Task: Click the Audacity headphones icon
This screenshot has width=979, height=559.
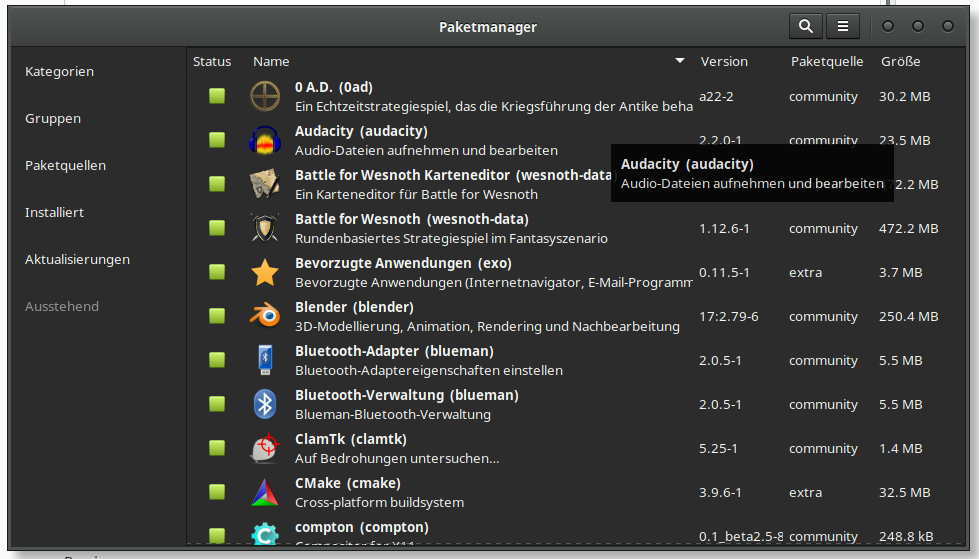Action: click(x=265, y=141)
